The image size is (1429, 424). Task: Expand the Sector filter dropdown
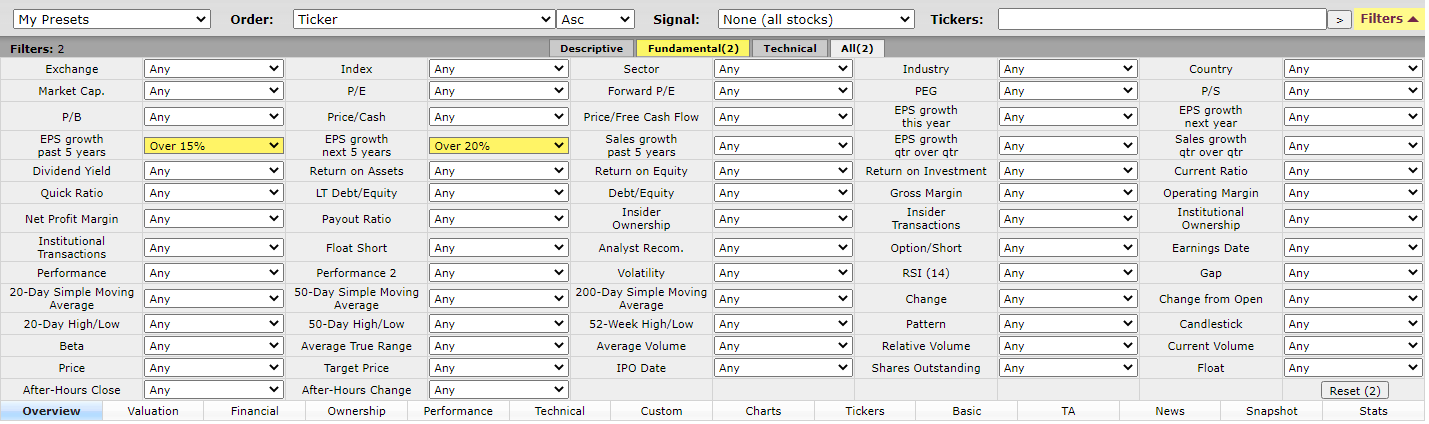pyautogui.click(x=783, y=69)
